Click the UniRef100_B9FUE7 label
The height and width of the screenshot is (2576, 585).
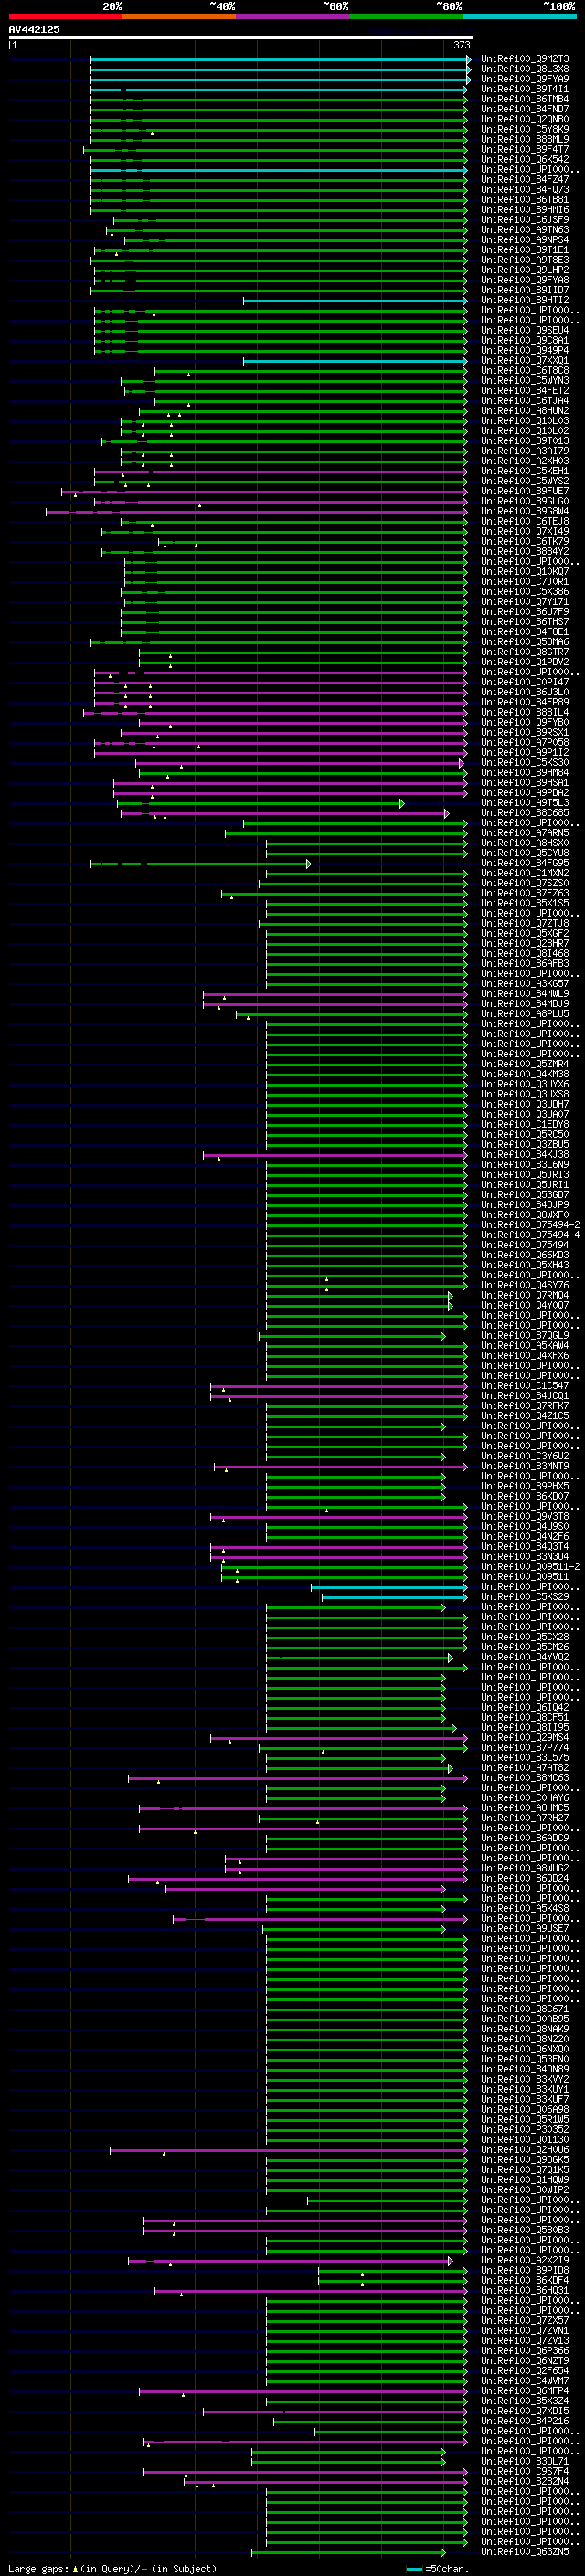pyautogui.click(x=525, y=491)
